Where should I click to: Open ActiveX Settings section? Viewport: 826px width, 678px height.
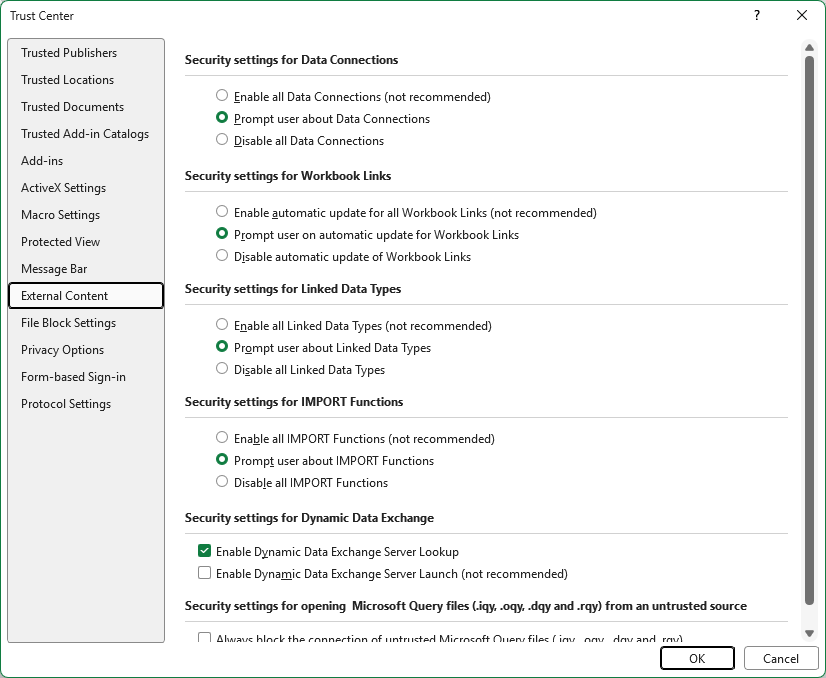pyautogui.click(x=86, y=188)
